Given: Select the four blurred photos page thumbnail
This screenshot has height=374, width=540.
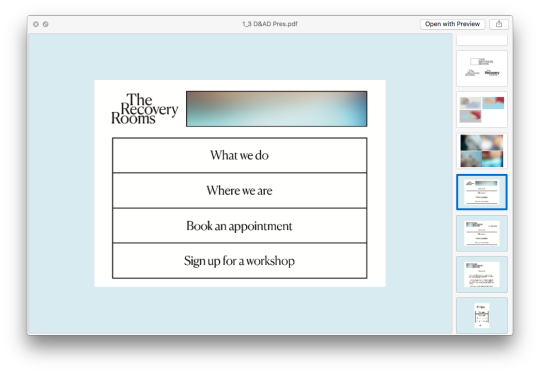Looking at the screenshot, I should click(x=482, y=151).
